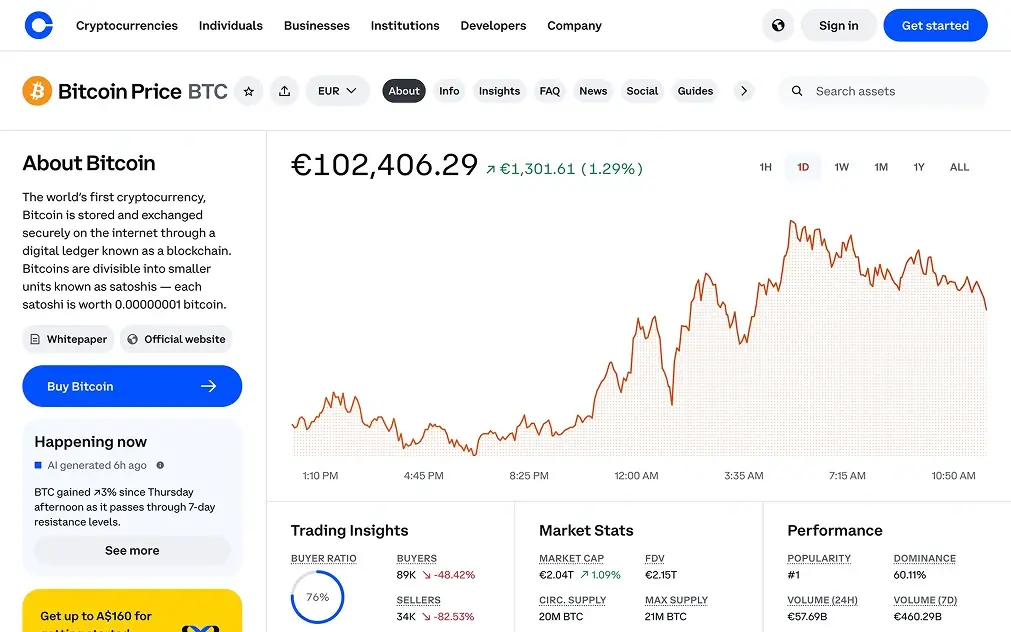Open the language globe icon in the header
Screen dimensions: 1011x632
pos(778,25)
